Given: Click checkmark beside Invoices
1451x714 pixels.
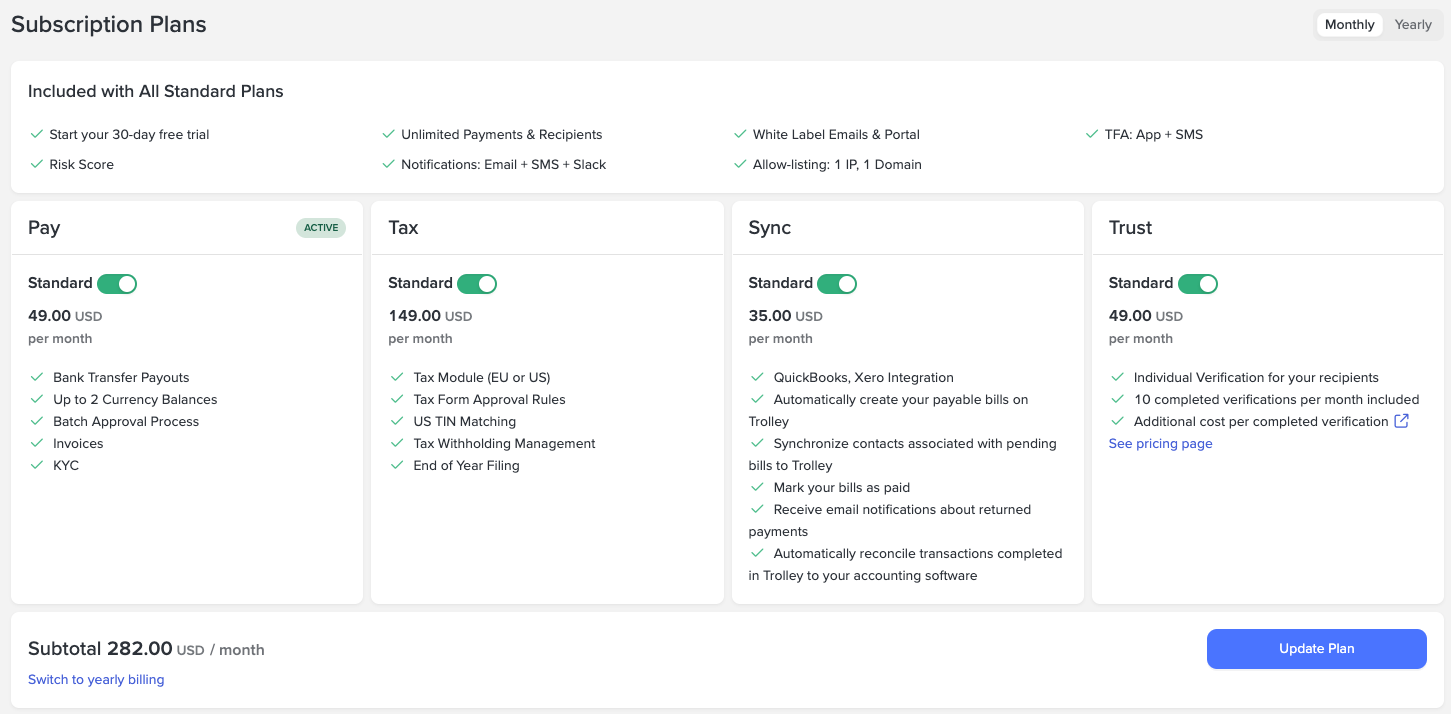Looking at the screenshot, I should [37, 443].
